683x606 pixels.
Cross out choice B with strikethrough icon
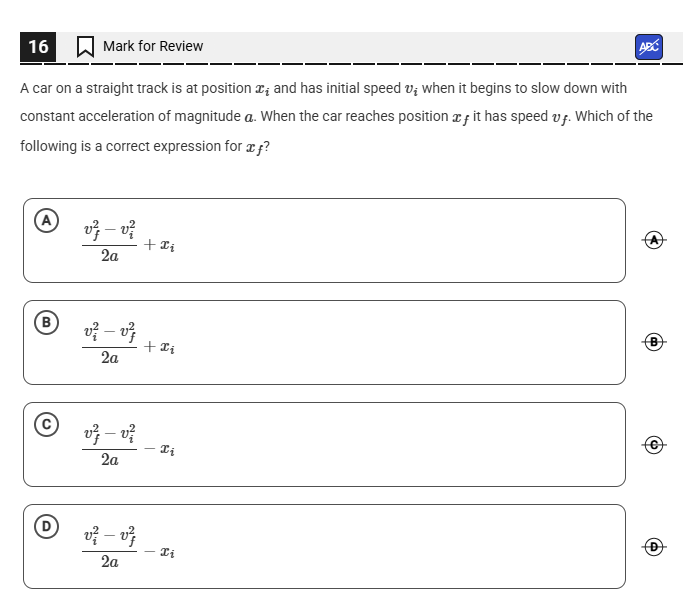click(654, 342)
